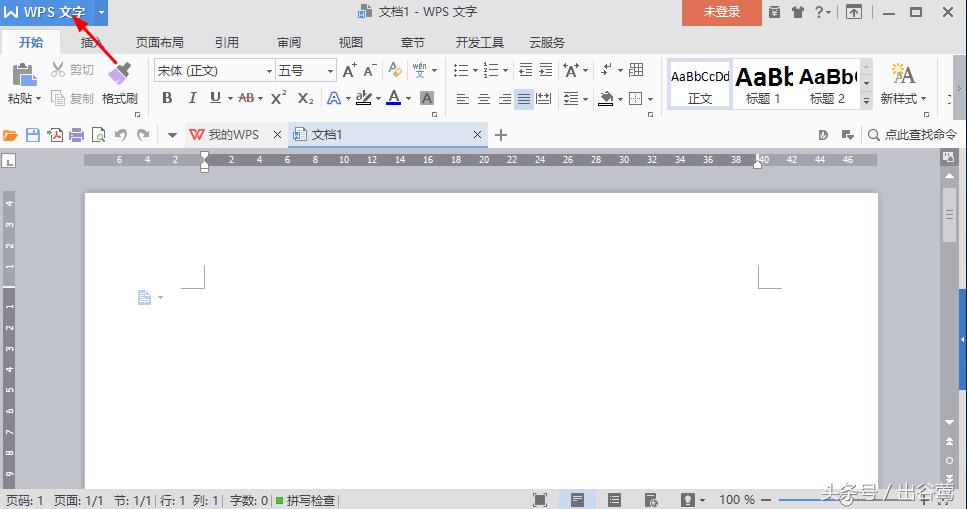Click the WPS 文字 application button
The width and height of the screenshot is (967, 509).
point(48,12)
